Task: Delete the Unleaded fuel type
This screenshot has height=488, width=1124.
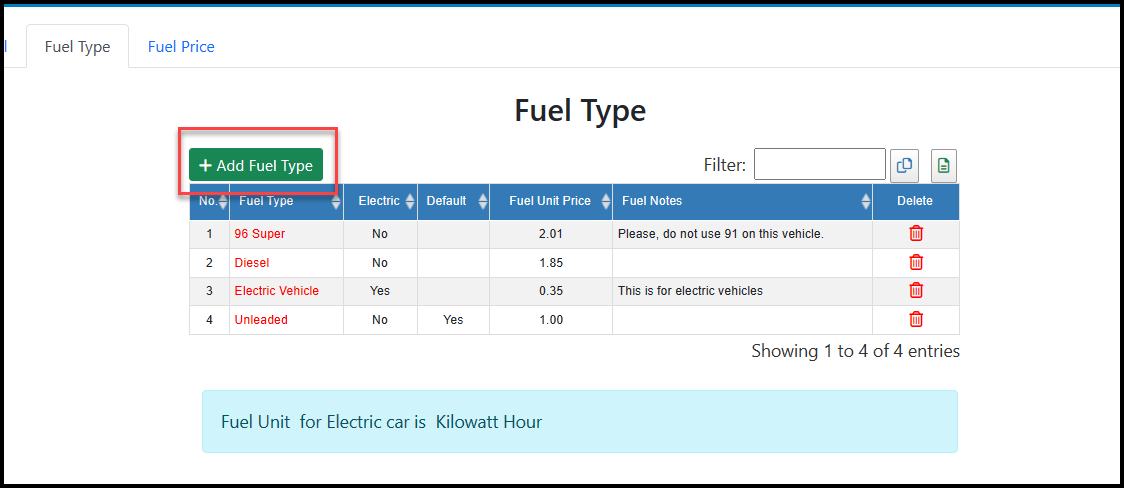Action: tap(915, 320)
